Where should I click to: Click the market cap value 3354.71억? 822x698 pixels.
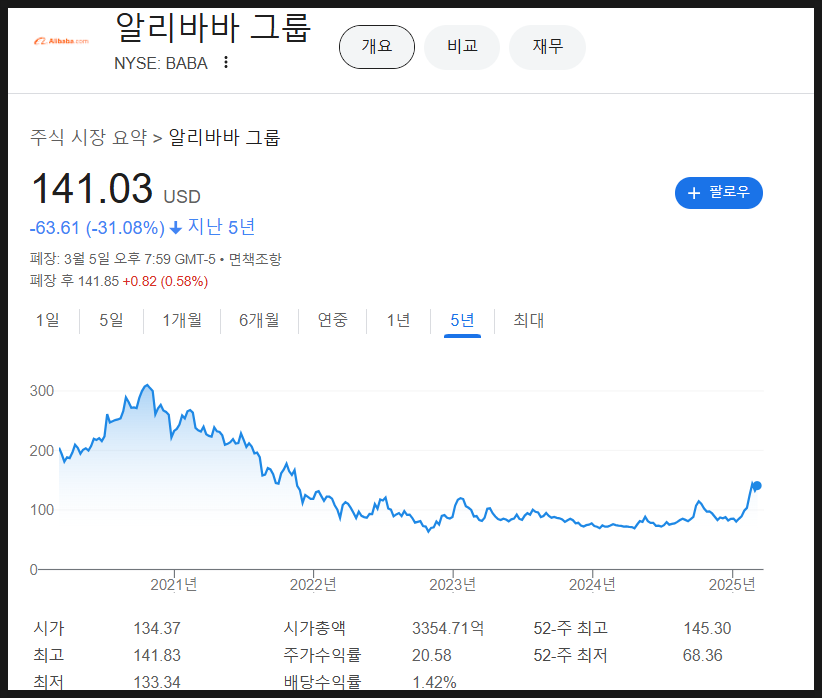448,628
